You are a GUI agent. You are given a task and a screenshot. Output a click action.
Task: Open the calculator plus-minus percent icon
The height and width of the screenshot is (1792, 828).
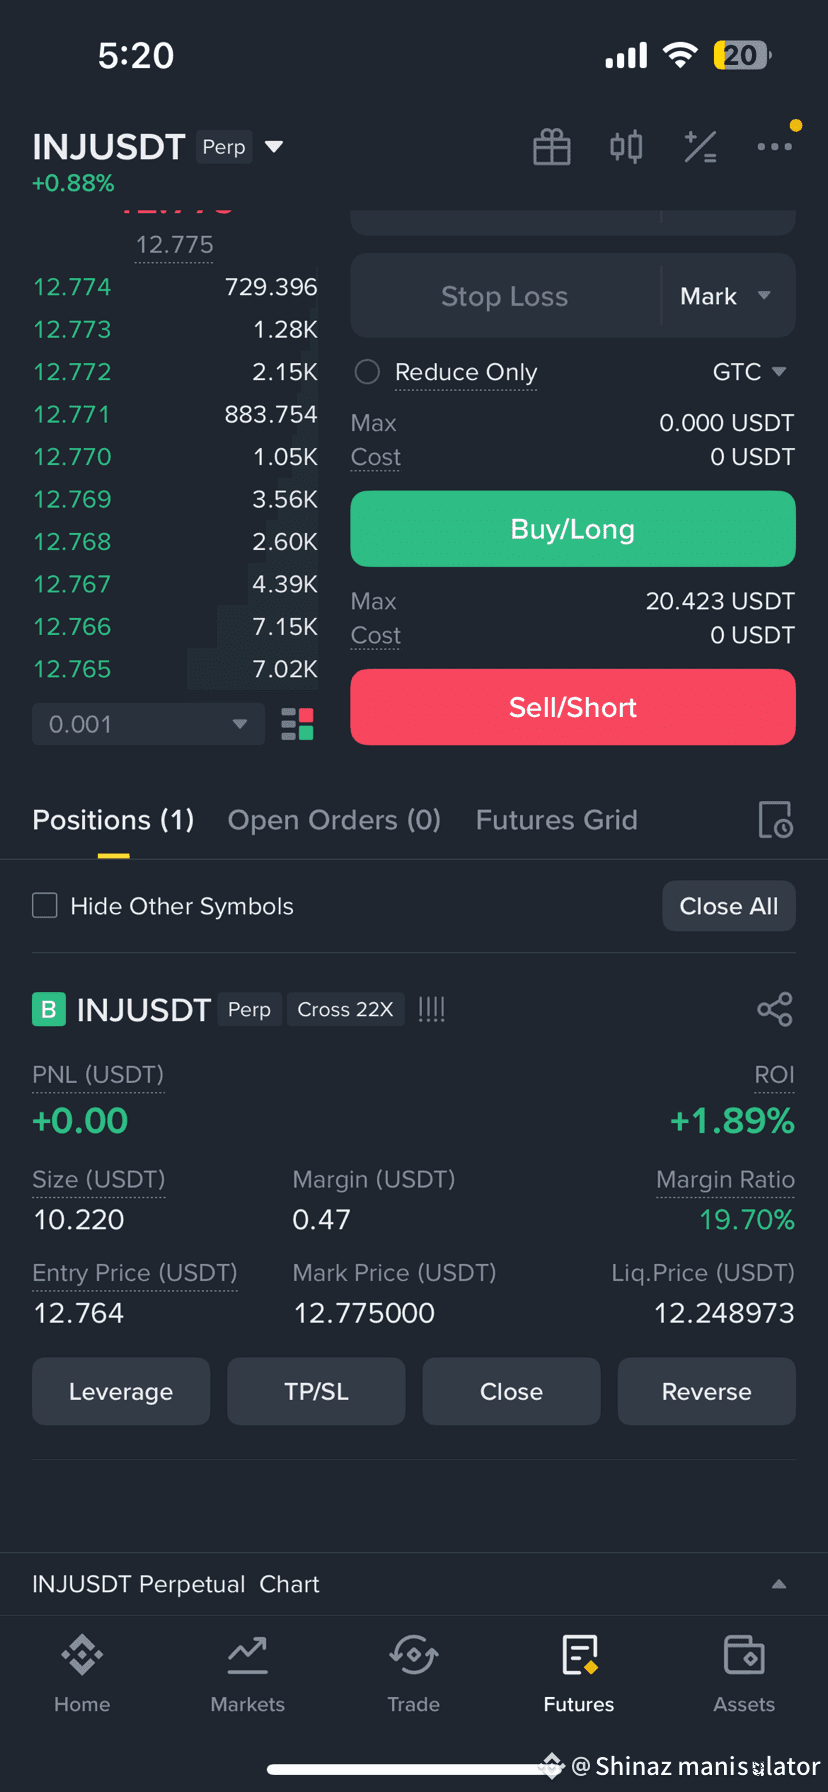pos(700,147)
